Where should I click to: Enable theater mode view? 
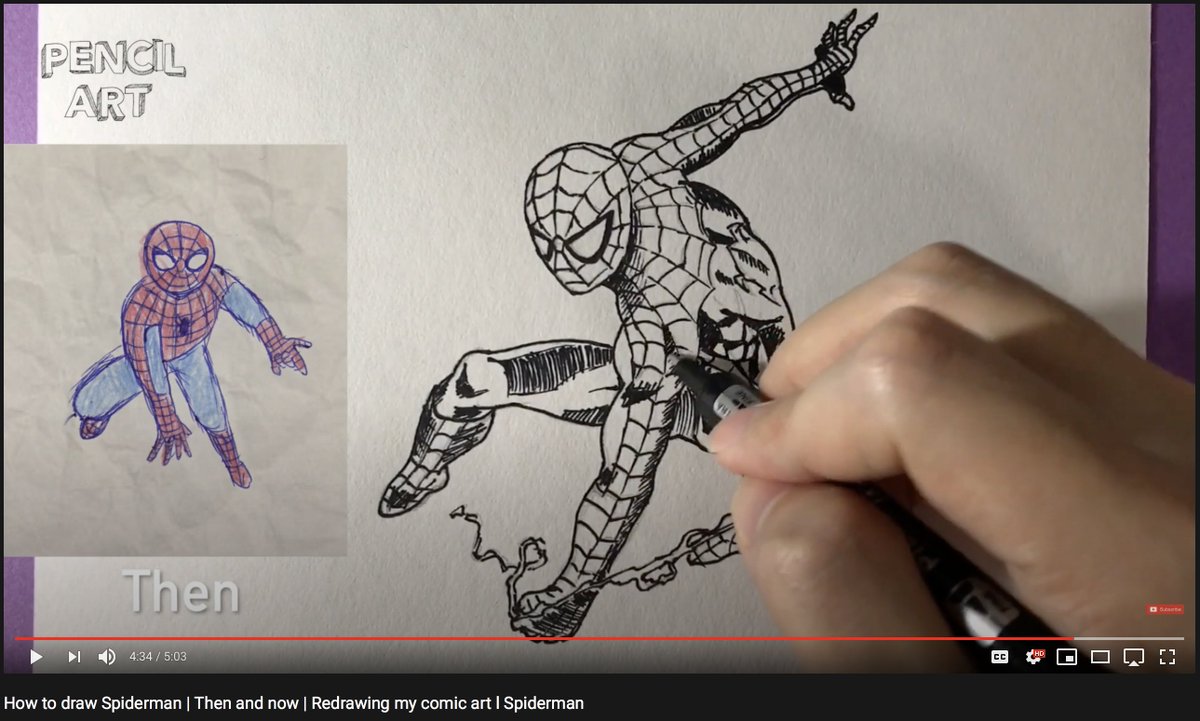coord(1100,657)
